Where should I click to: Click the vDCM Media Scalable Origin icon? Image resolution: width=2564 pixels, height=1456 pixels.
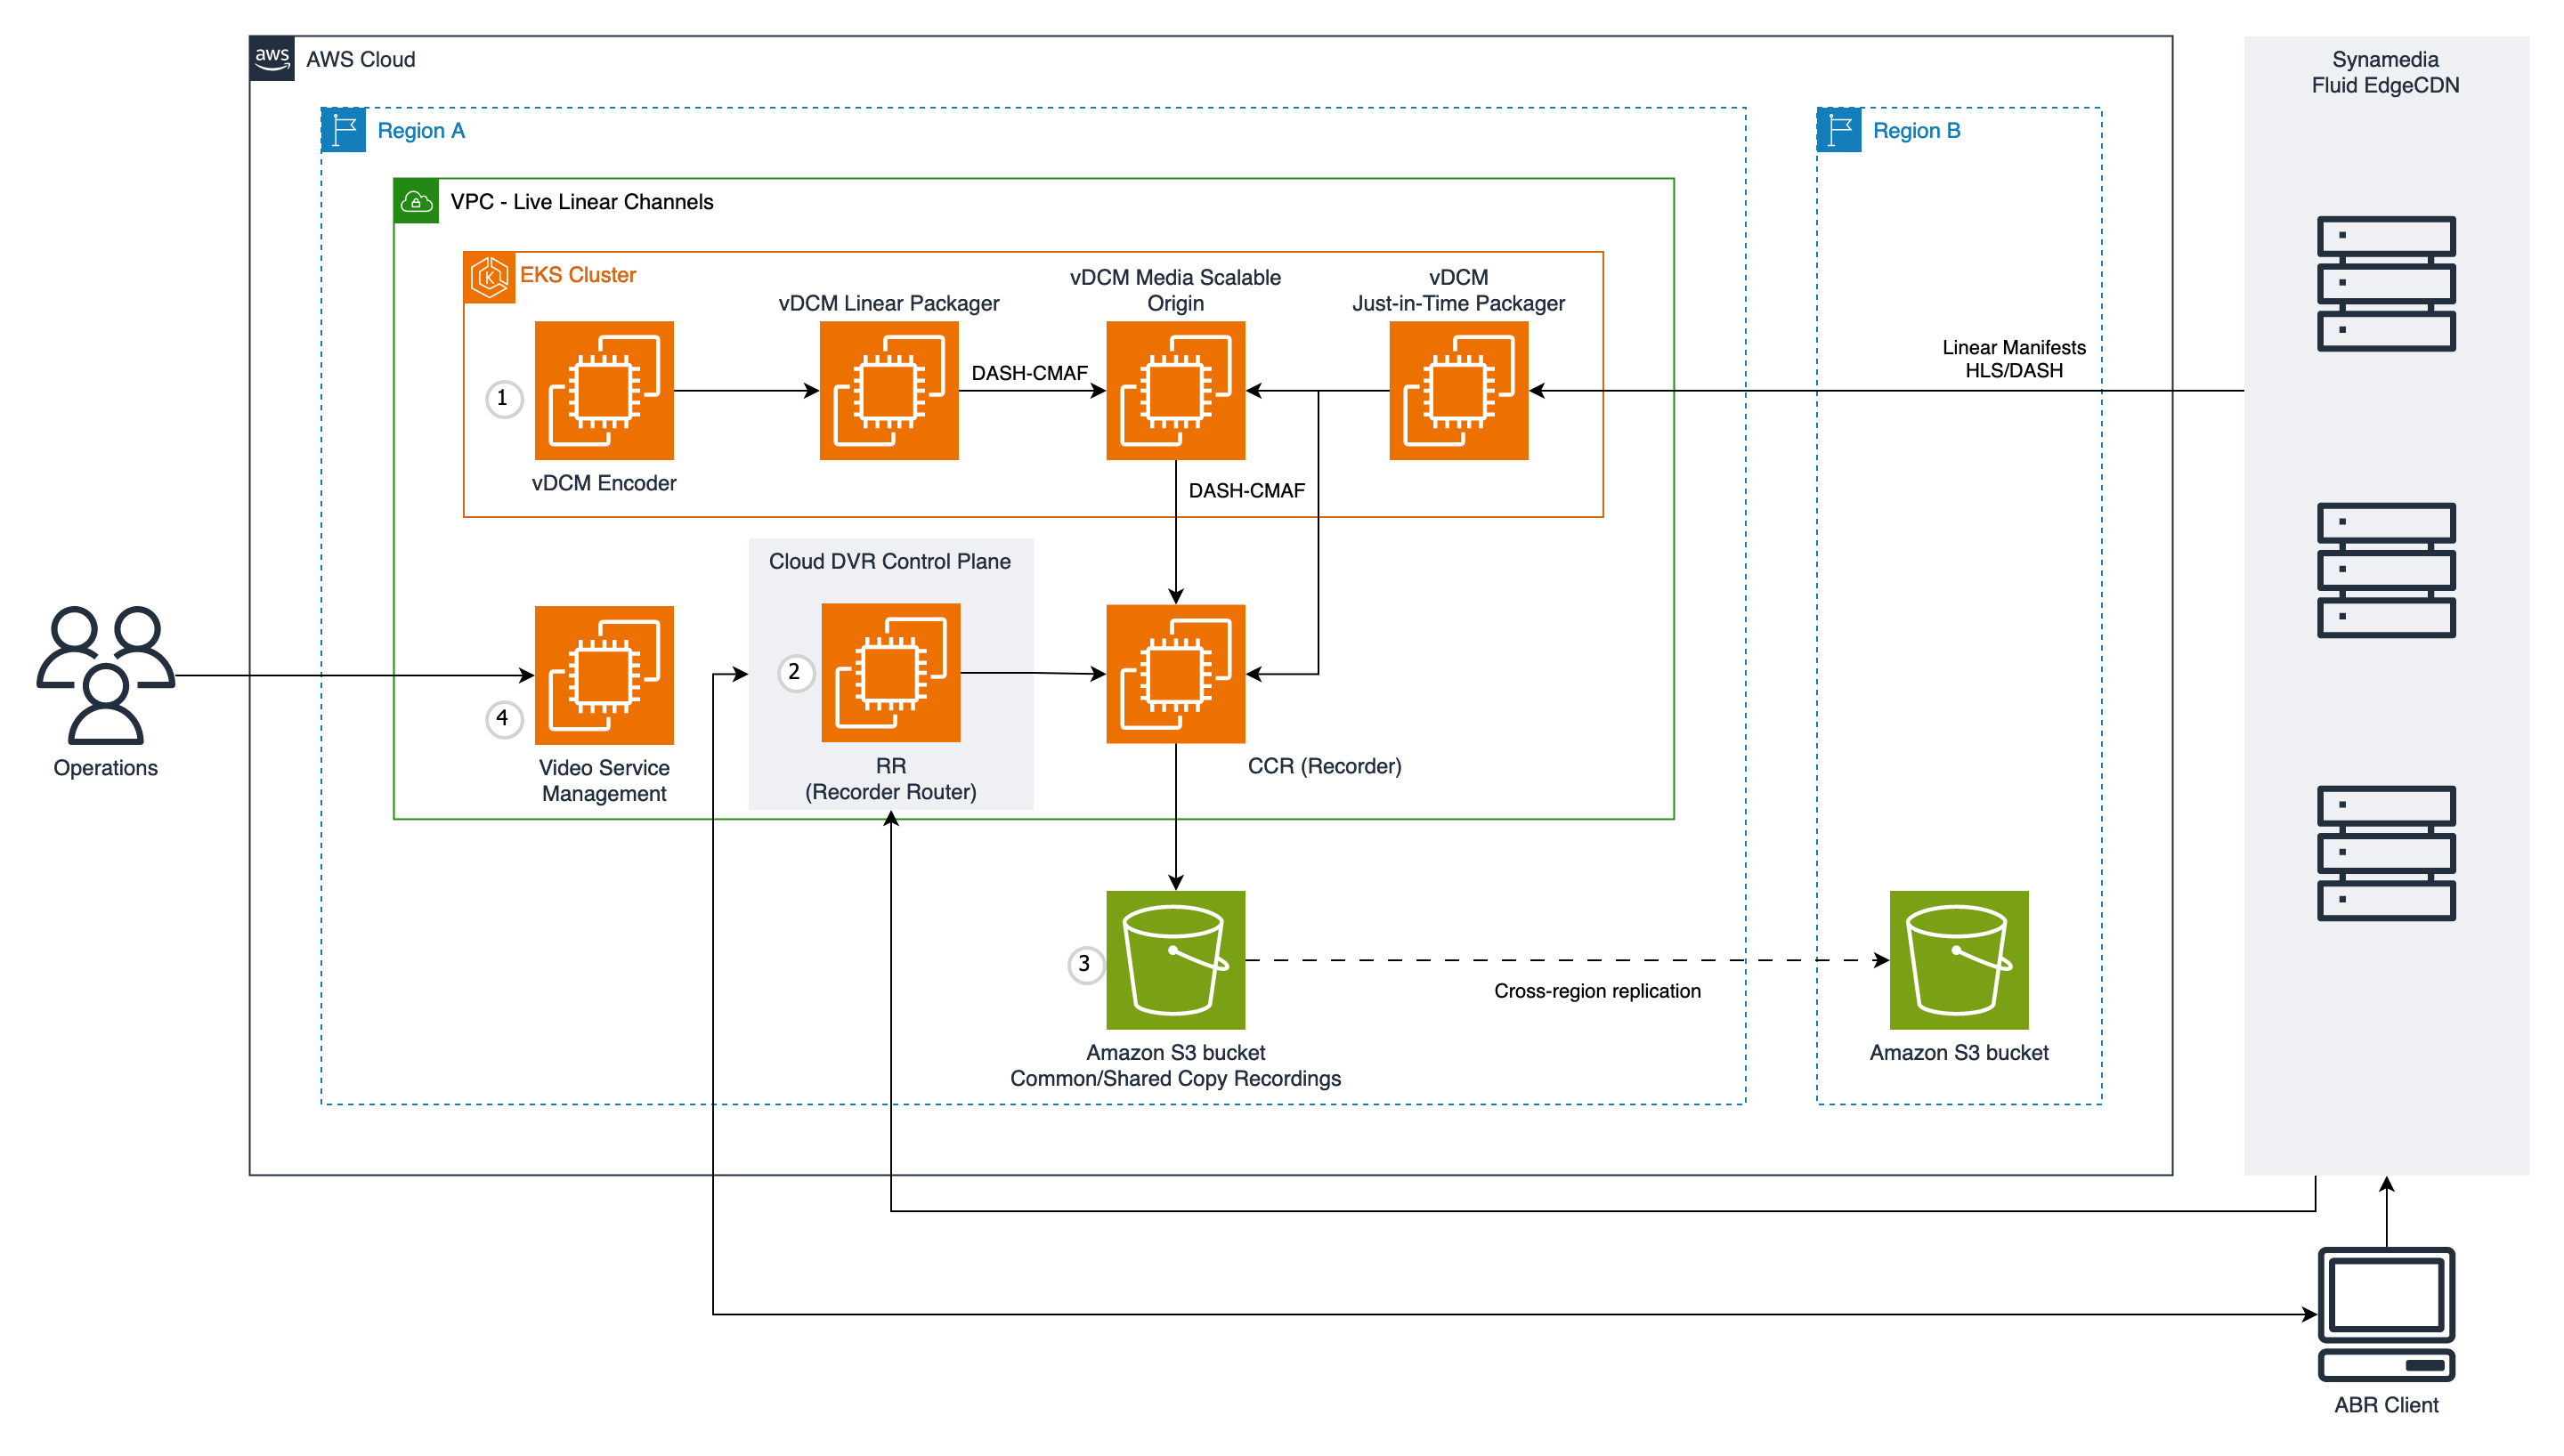[x=1174, y=390]
